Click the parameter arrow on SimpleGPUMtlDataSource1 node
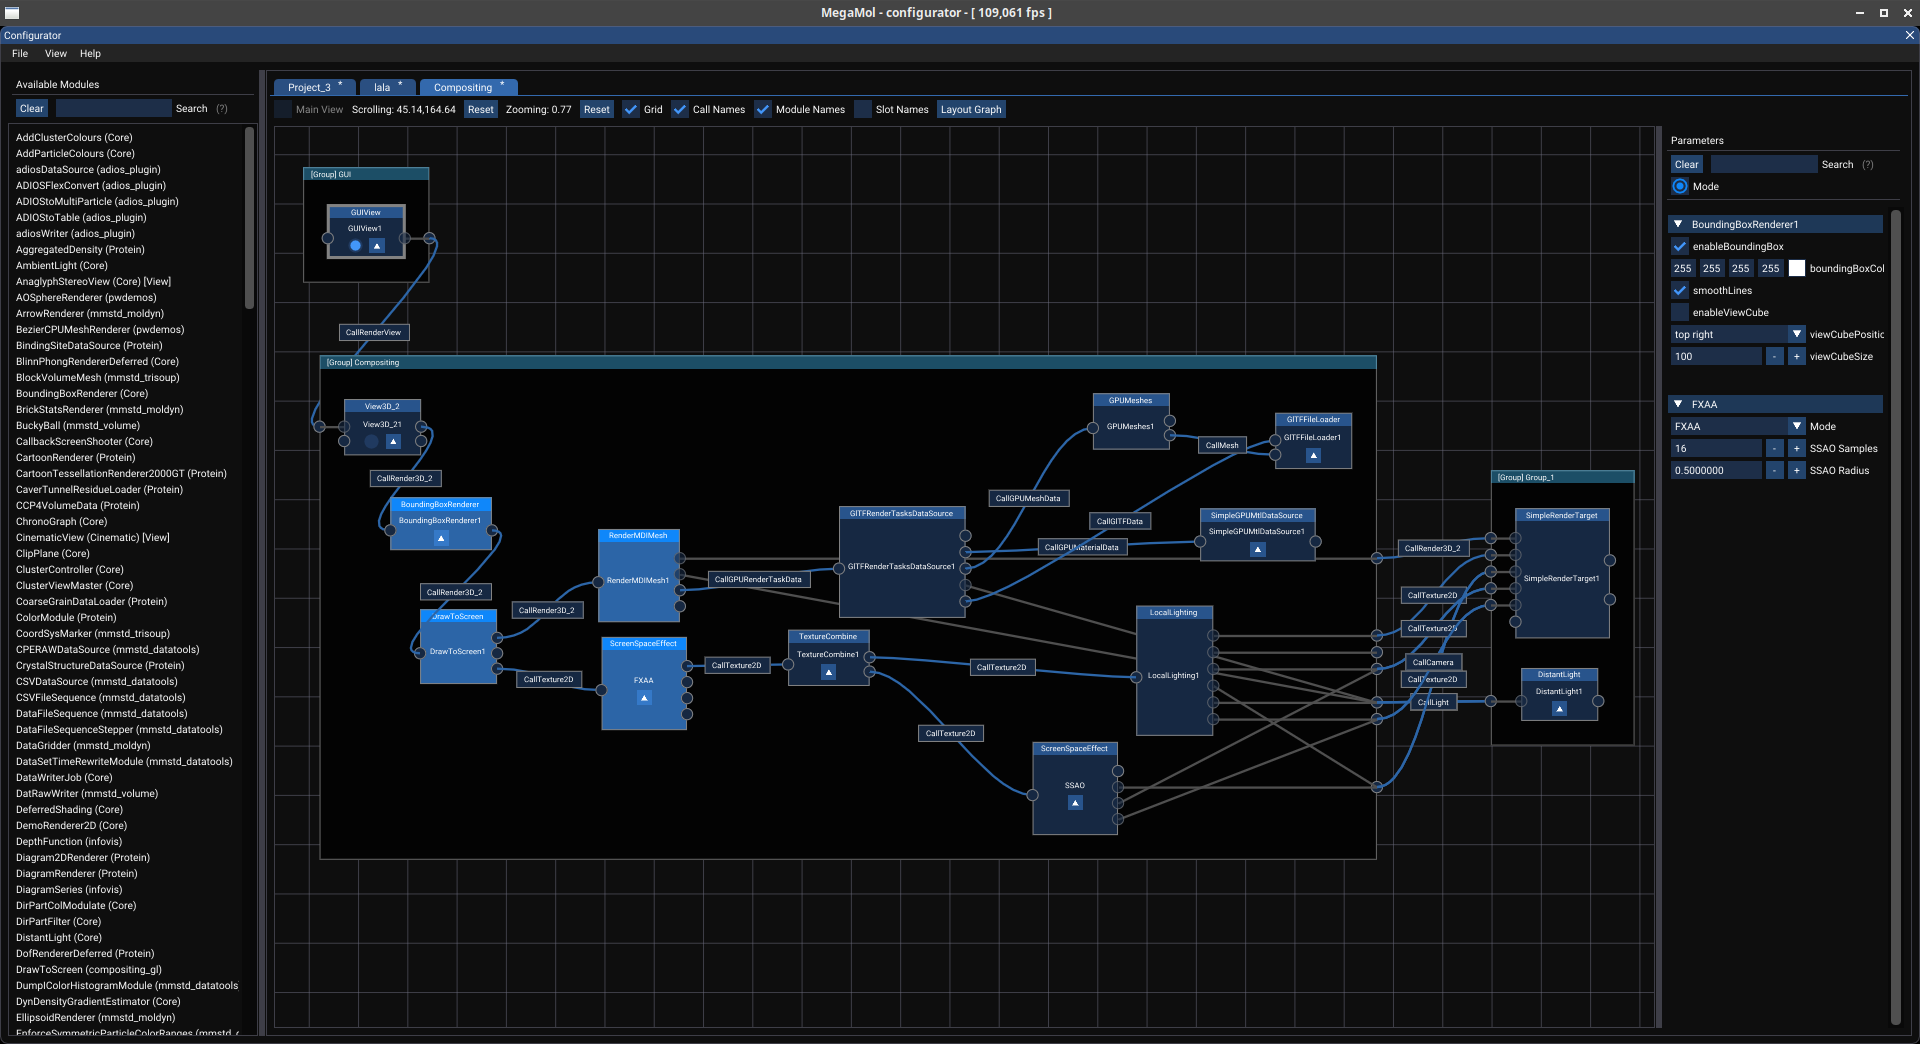Viewport: 1920px width, 1044px height. (x=1258, y=549)
